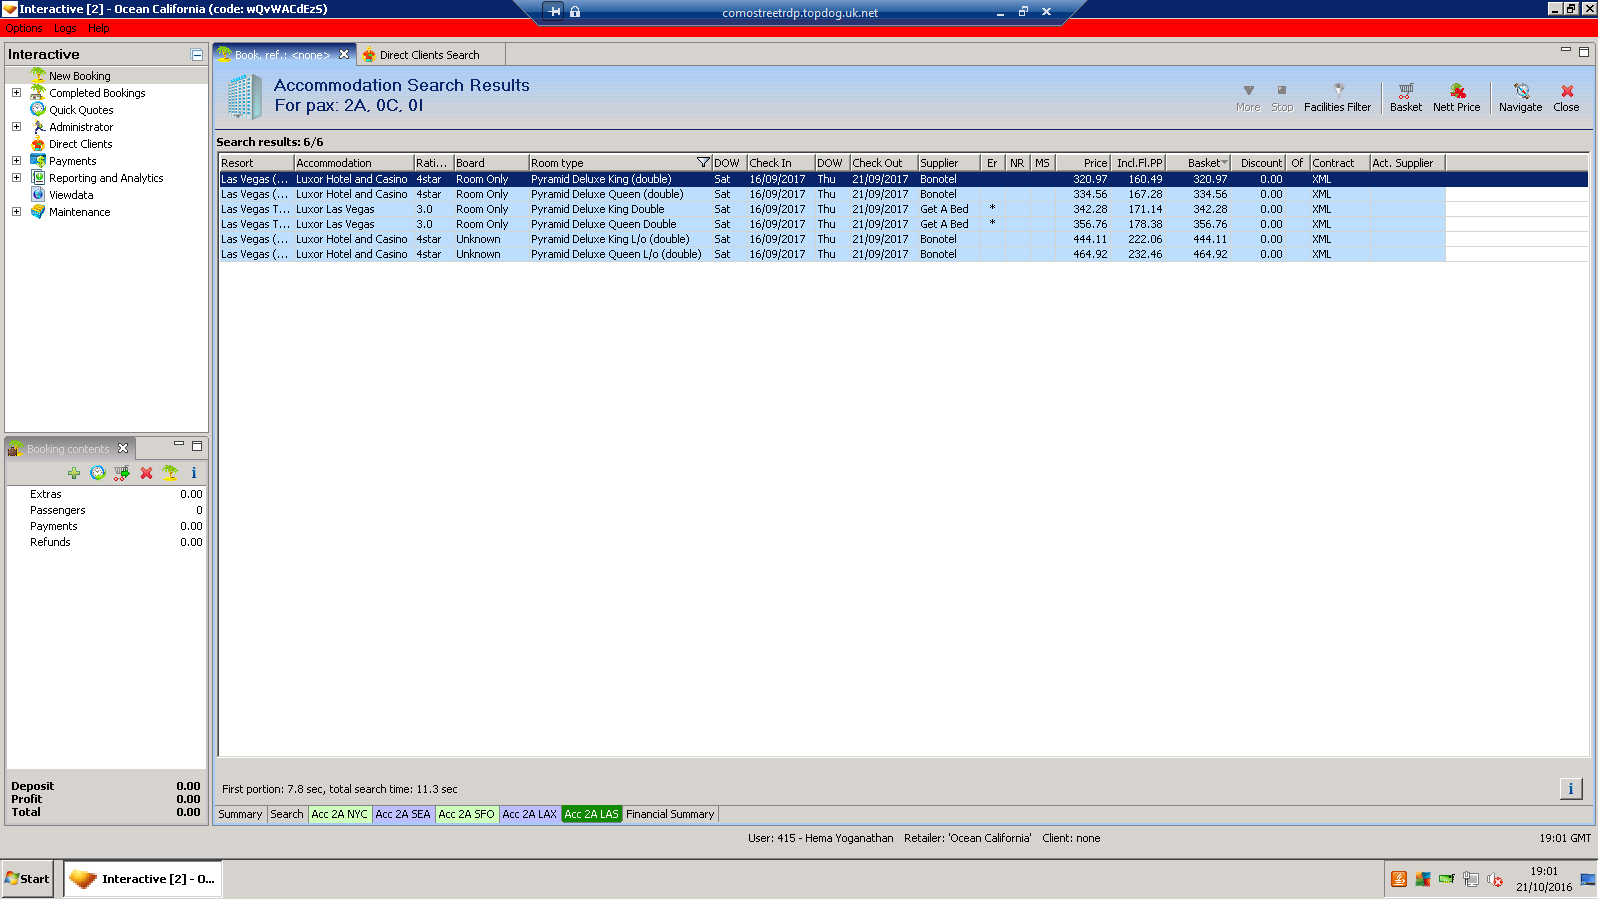
Task: Click the pin icon on the remote session bar
Action: [554, 12]
